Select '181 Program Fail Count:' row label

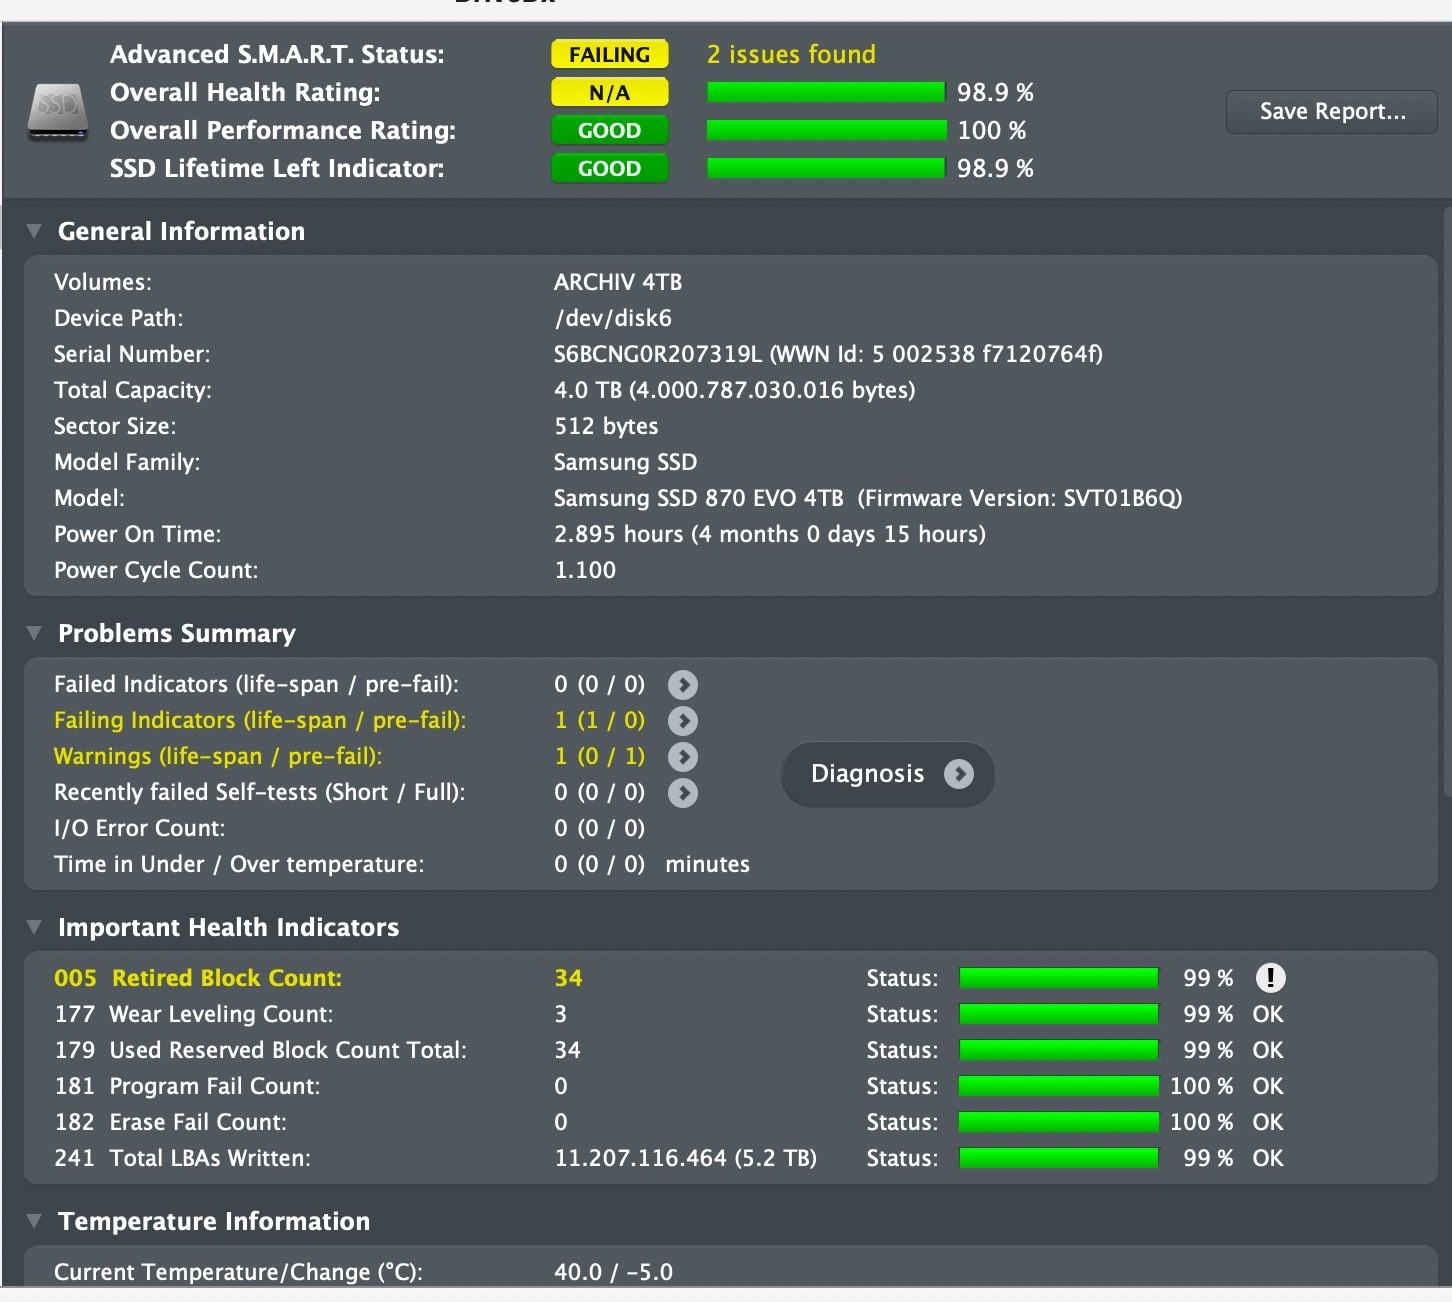[187, 1086]
